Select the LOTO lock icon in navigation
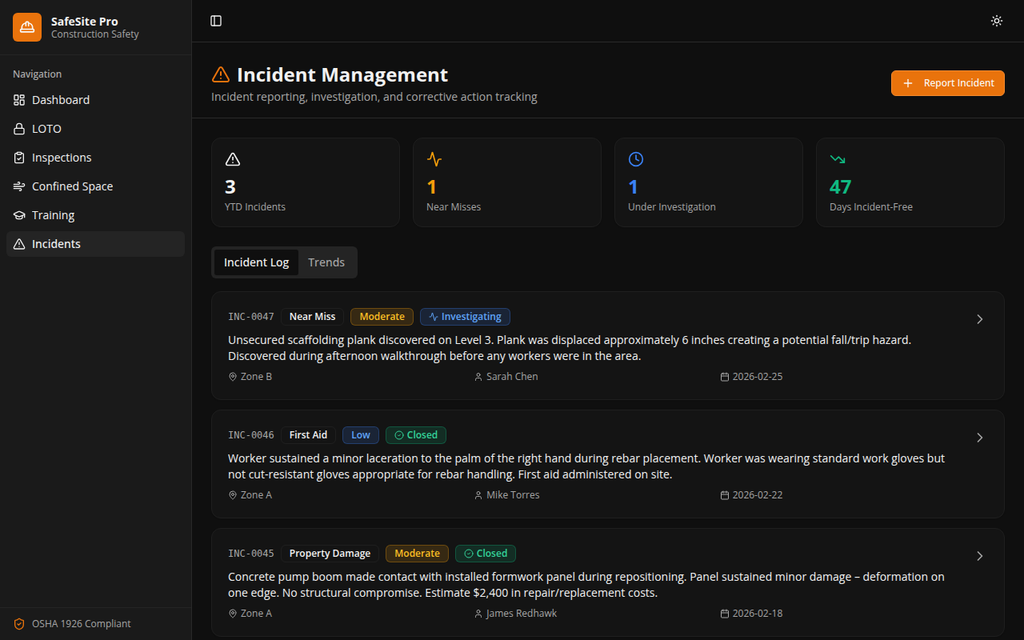 tap(22, 128)
